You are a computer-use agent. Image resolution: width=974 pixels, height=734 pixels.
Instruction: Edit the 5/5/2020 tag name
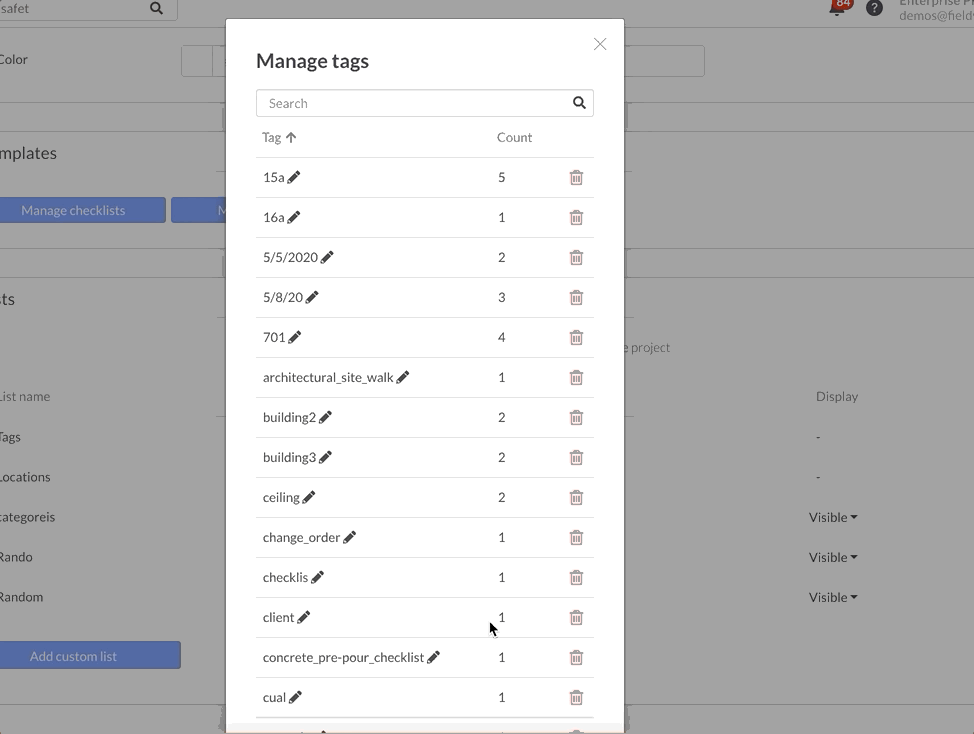(327, 257)
